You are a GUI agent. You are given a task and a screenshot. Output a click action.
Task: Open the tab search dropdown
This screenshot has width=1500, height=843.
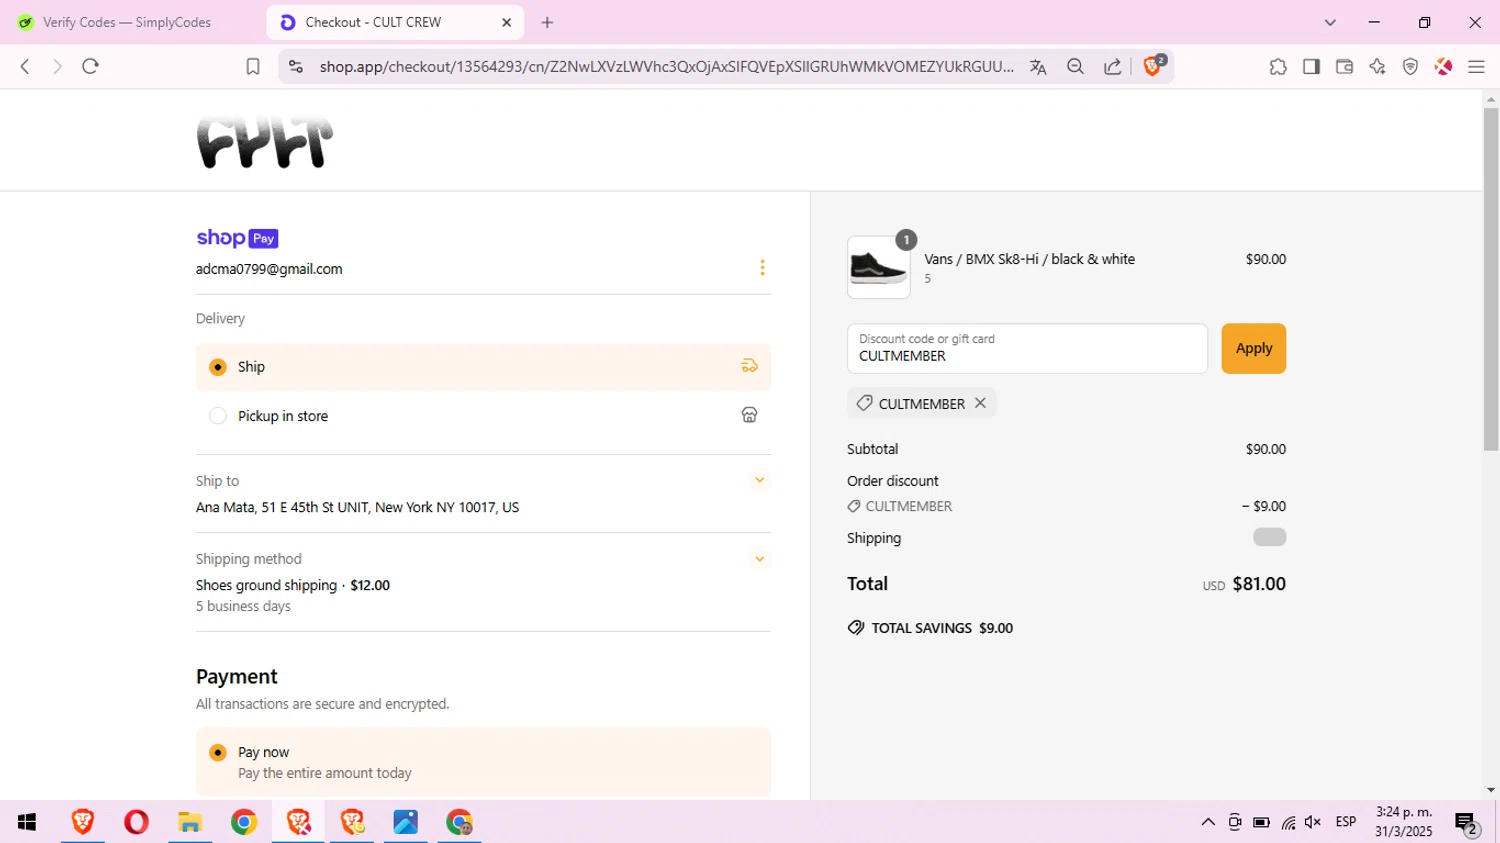click(1330, 22)
